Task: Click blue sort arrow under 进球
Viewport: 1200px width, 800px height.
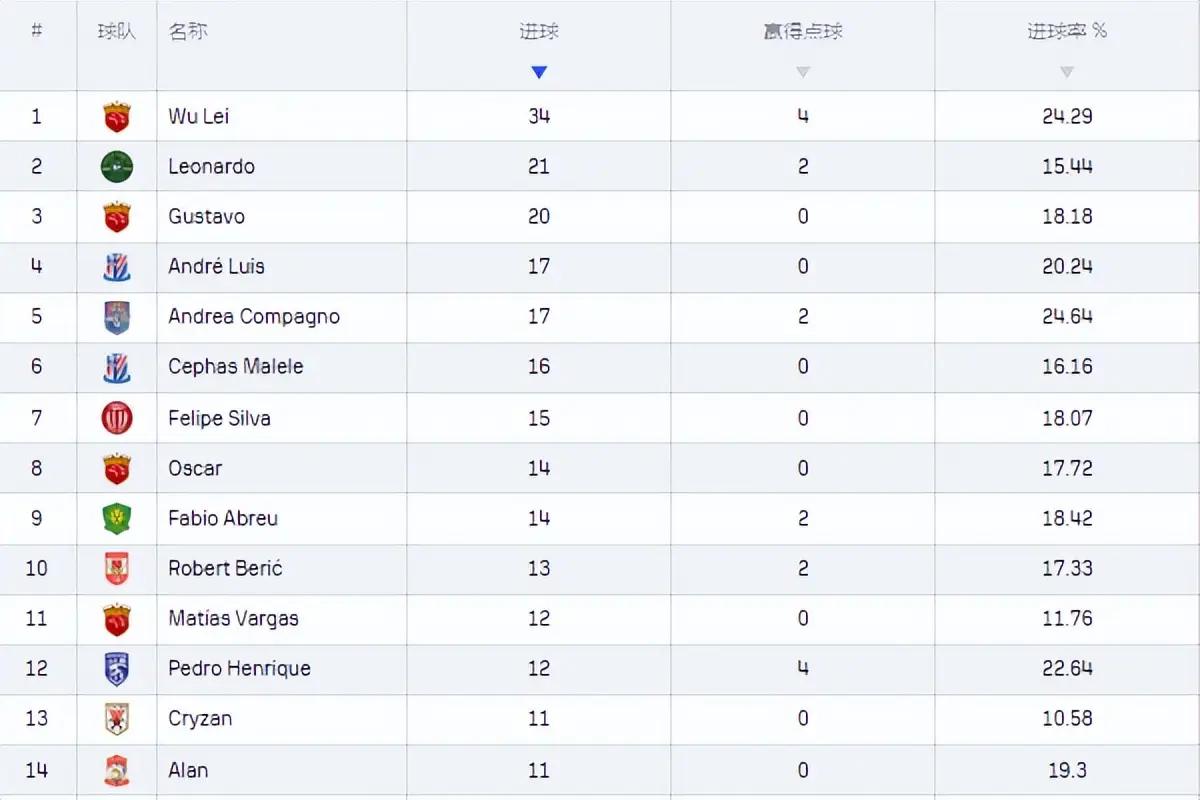Action: 539,72
